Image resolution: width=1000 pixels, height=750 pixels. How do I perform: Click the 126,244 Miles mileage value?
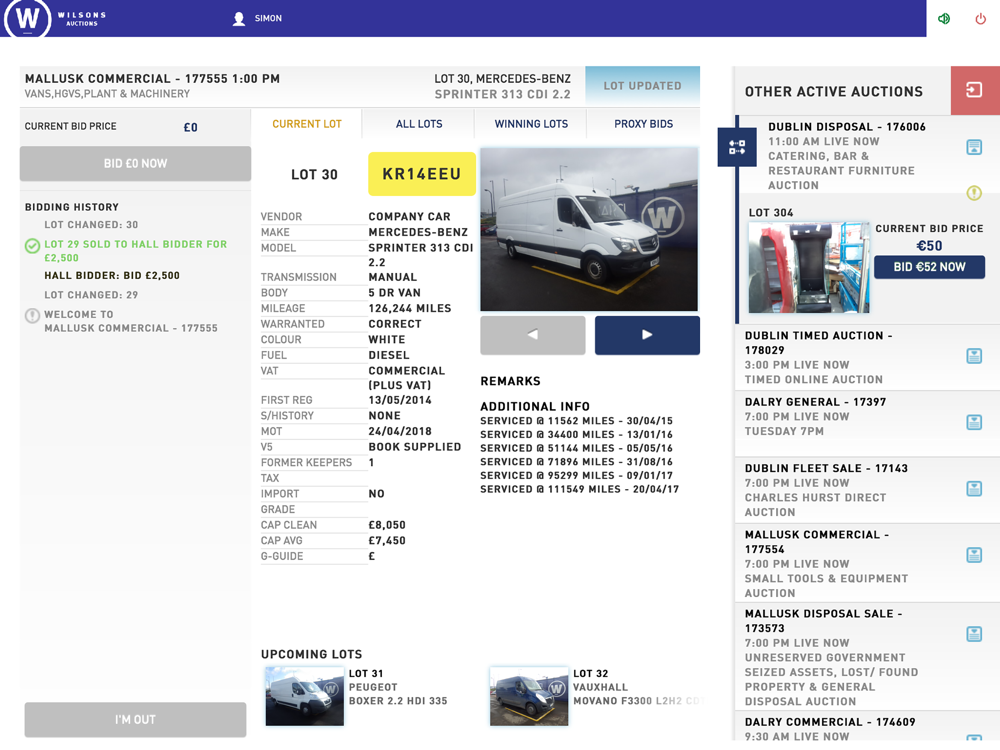coord(409,308)
